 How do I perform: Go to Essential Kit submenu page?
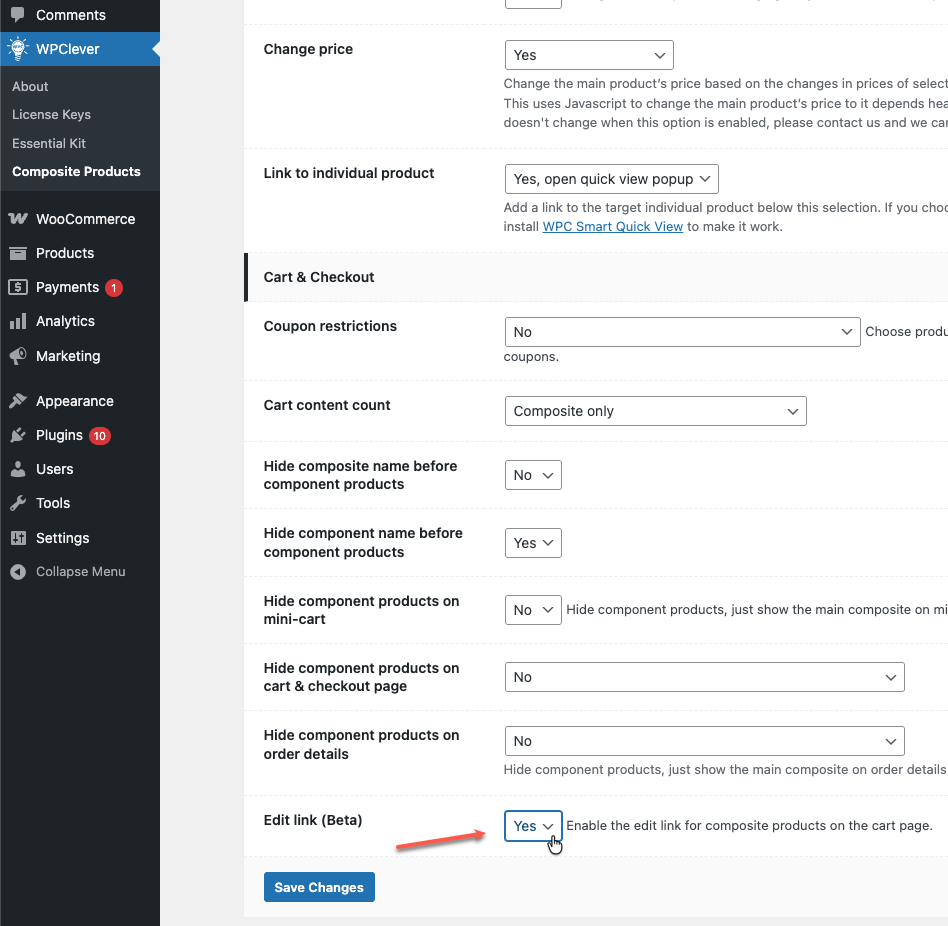coord(49,143)
